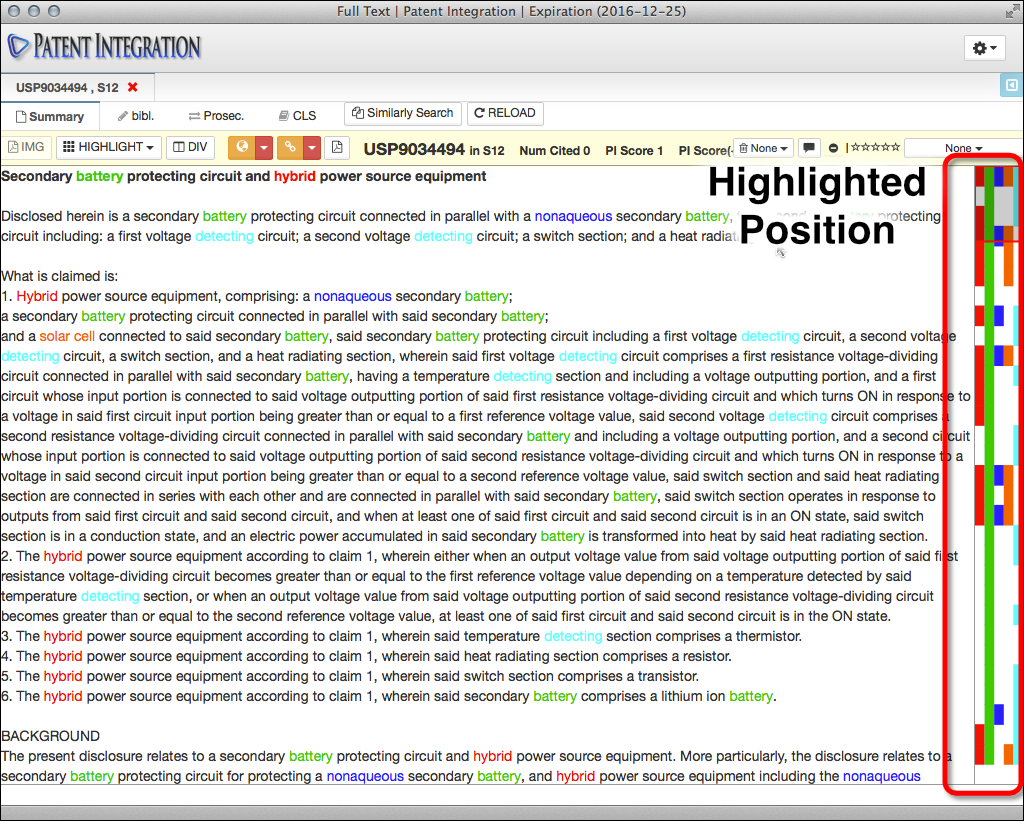Click the BACKGROUND section heading
Viewport: 1024px width, 821px height.
click(50, 736)
